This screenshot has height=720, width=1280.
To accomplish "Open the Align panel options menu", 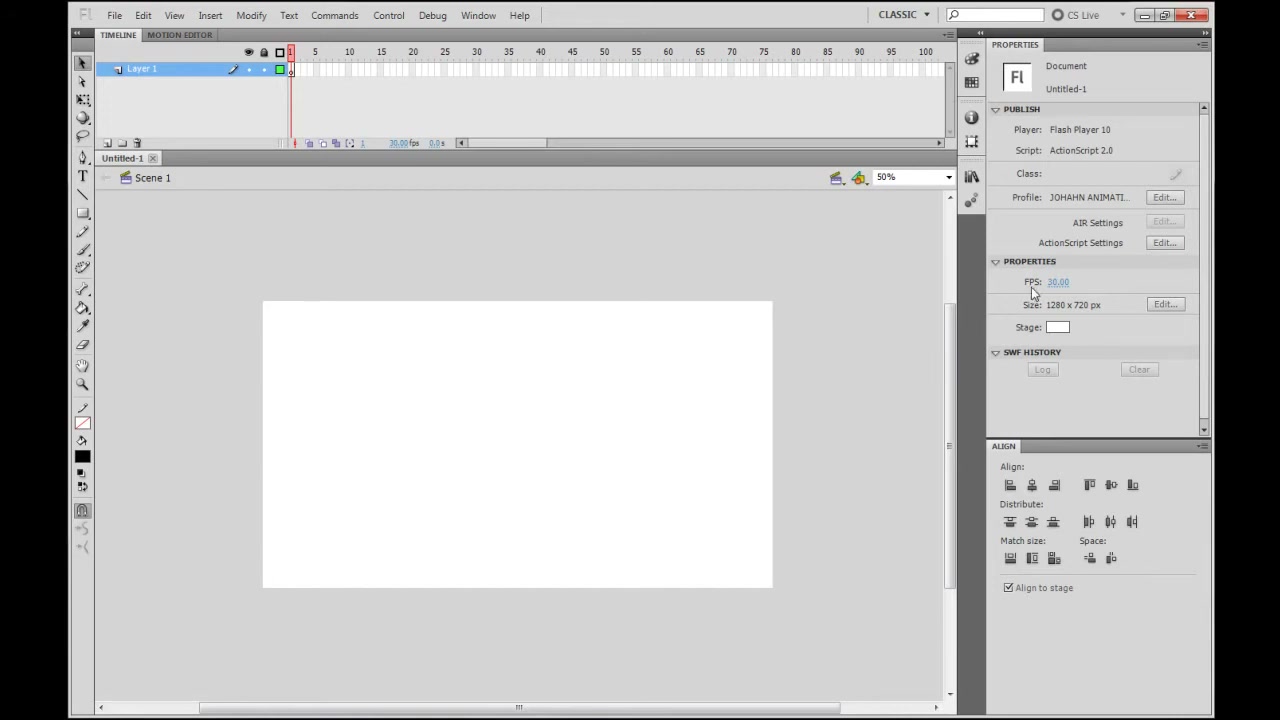I will pyautogui.click(x=1202, y=446).
